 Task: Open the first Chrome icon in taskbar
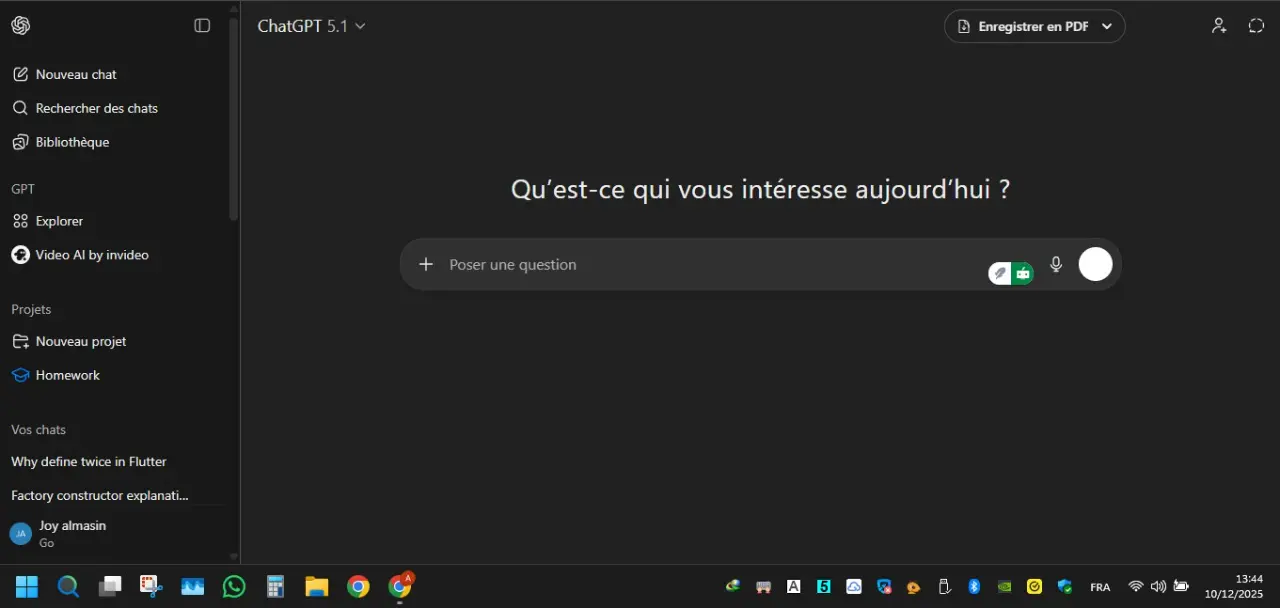click(358, 586)
